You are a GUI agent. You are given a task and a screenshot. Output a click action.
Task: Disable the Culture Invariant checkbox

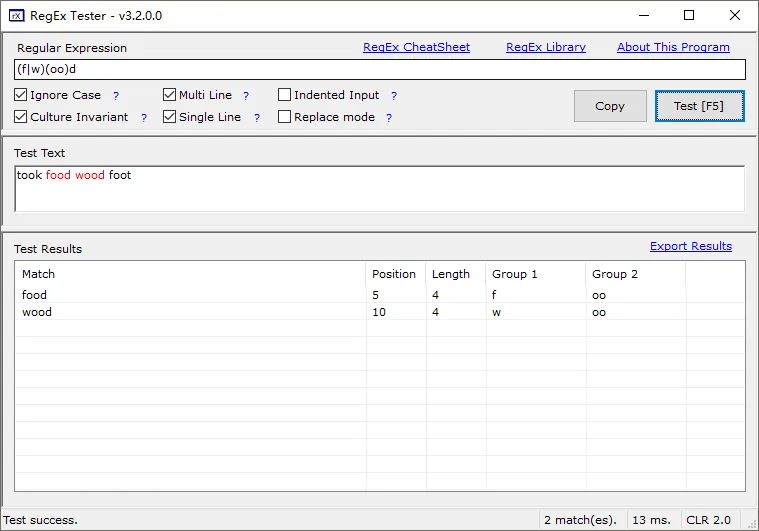coord(20,117)
